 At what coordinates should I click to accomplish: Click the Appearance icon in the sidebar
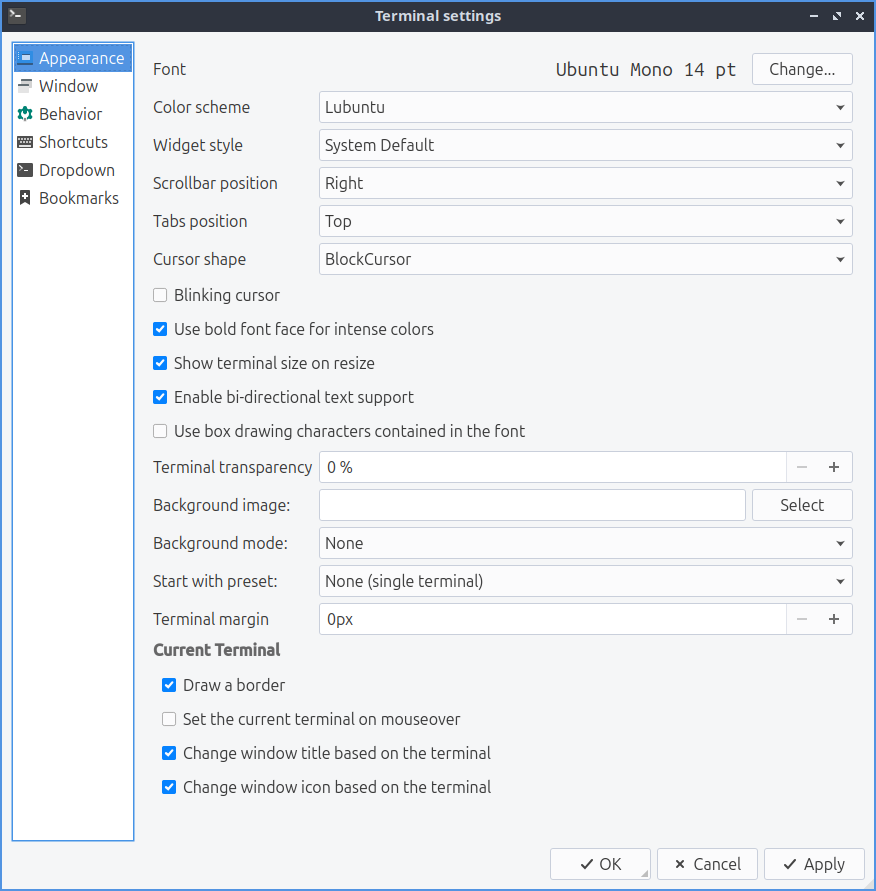(x=25, y=58)
